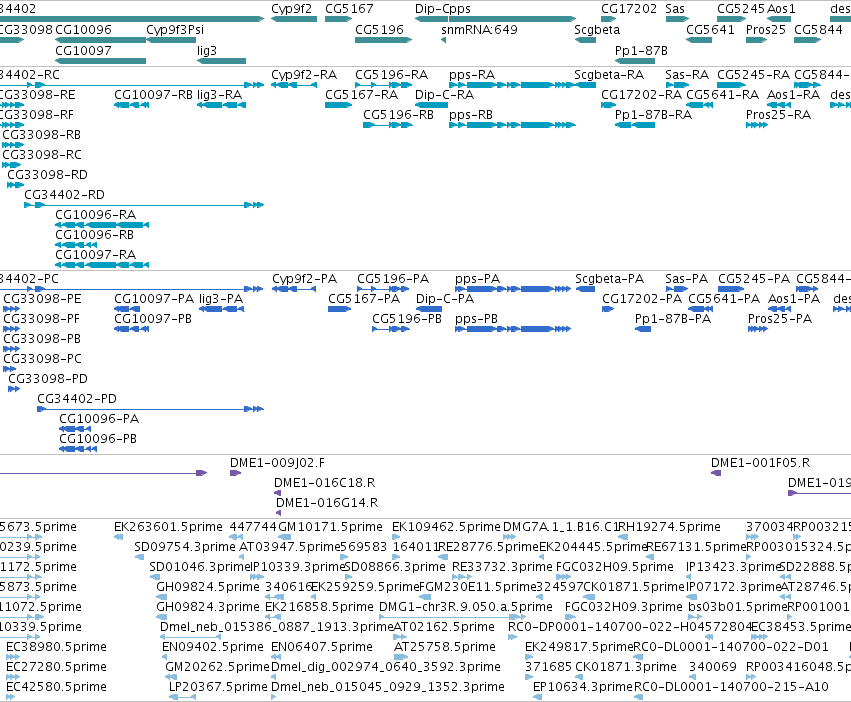Select the snmRNA:649 feature label
Viewport: 851px width, 702px height.
point(479,29)
